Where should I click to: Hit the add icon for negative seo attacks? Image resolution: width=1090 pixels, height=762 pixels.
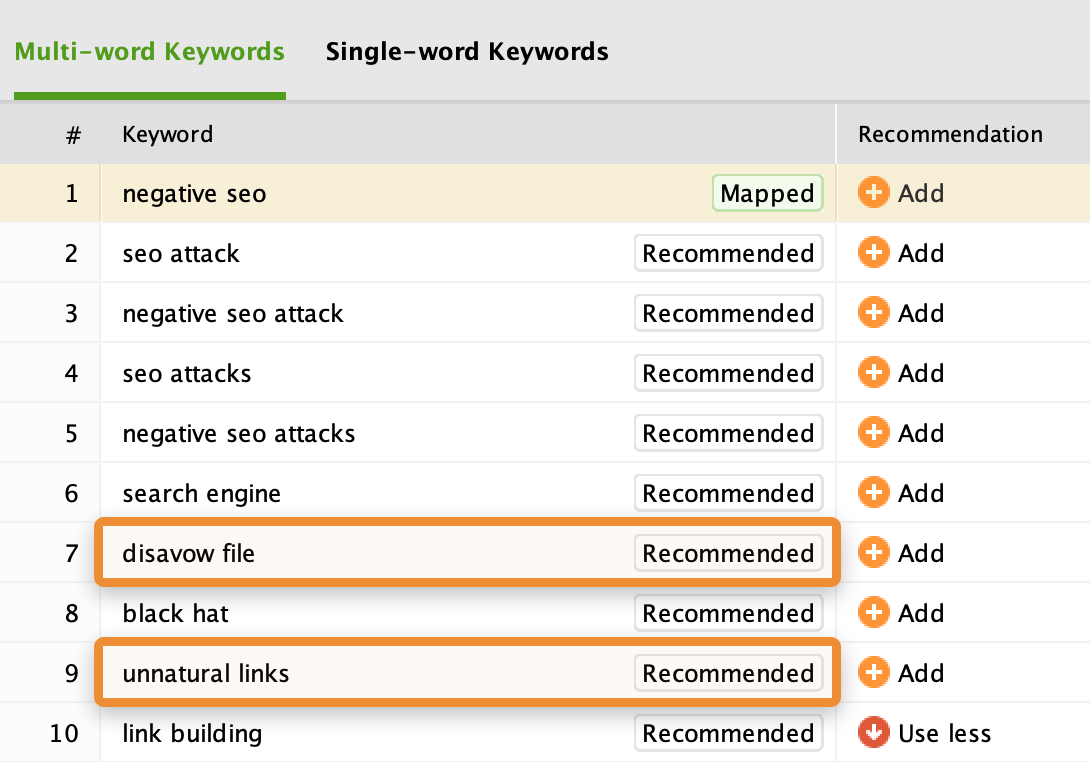[x=873, y=433]
